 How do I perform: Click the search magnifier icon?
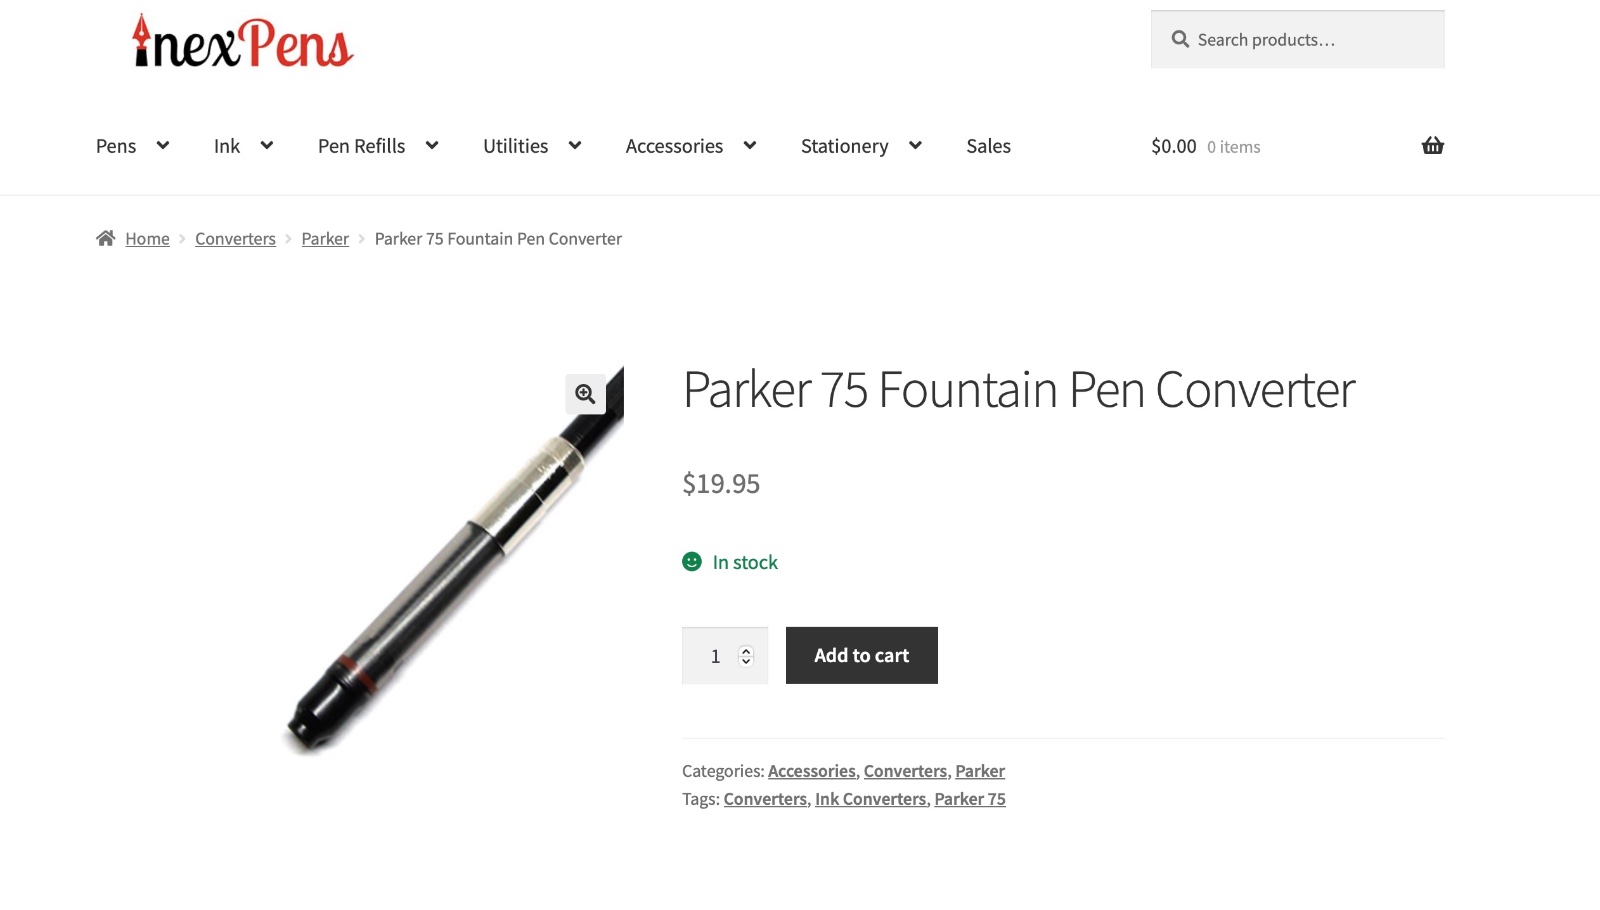[x=1180, y=39]
